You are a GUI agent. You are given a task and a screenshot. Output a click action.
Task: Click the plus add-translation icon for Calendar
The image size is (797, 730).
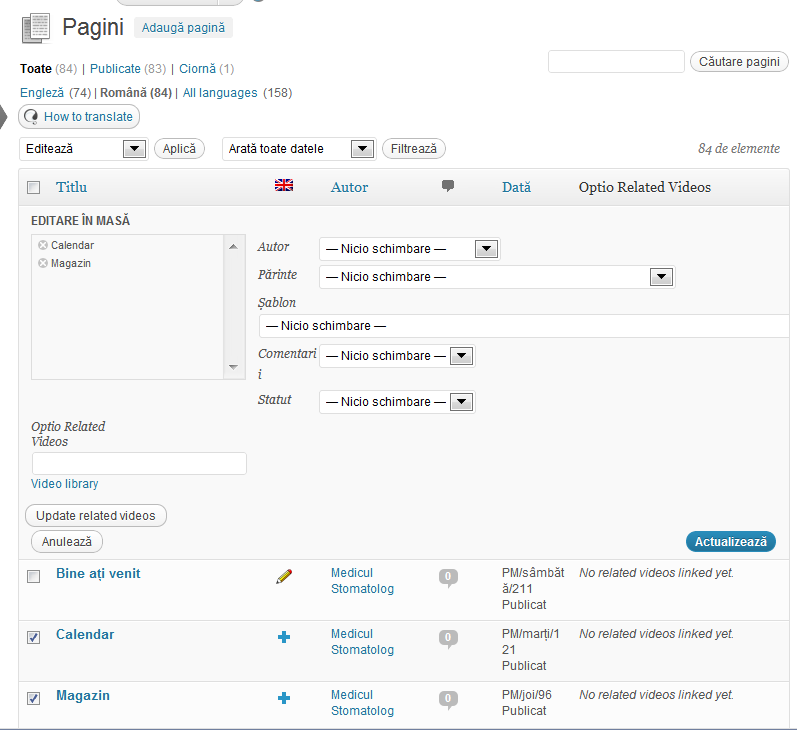(x=284, y=637)
